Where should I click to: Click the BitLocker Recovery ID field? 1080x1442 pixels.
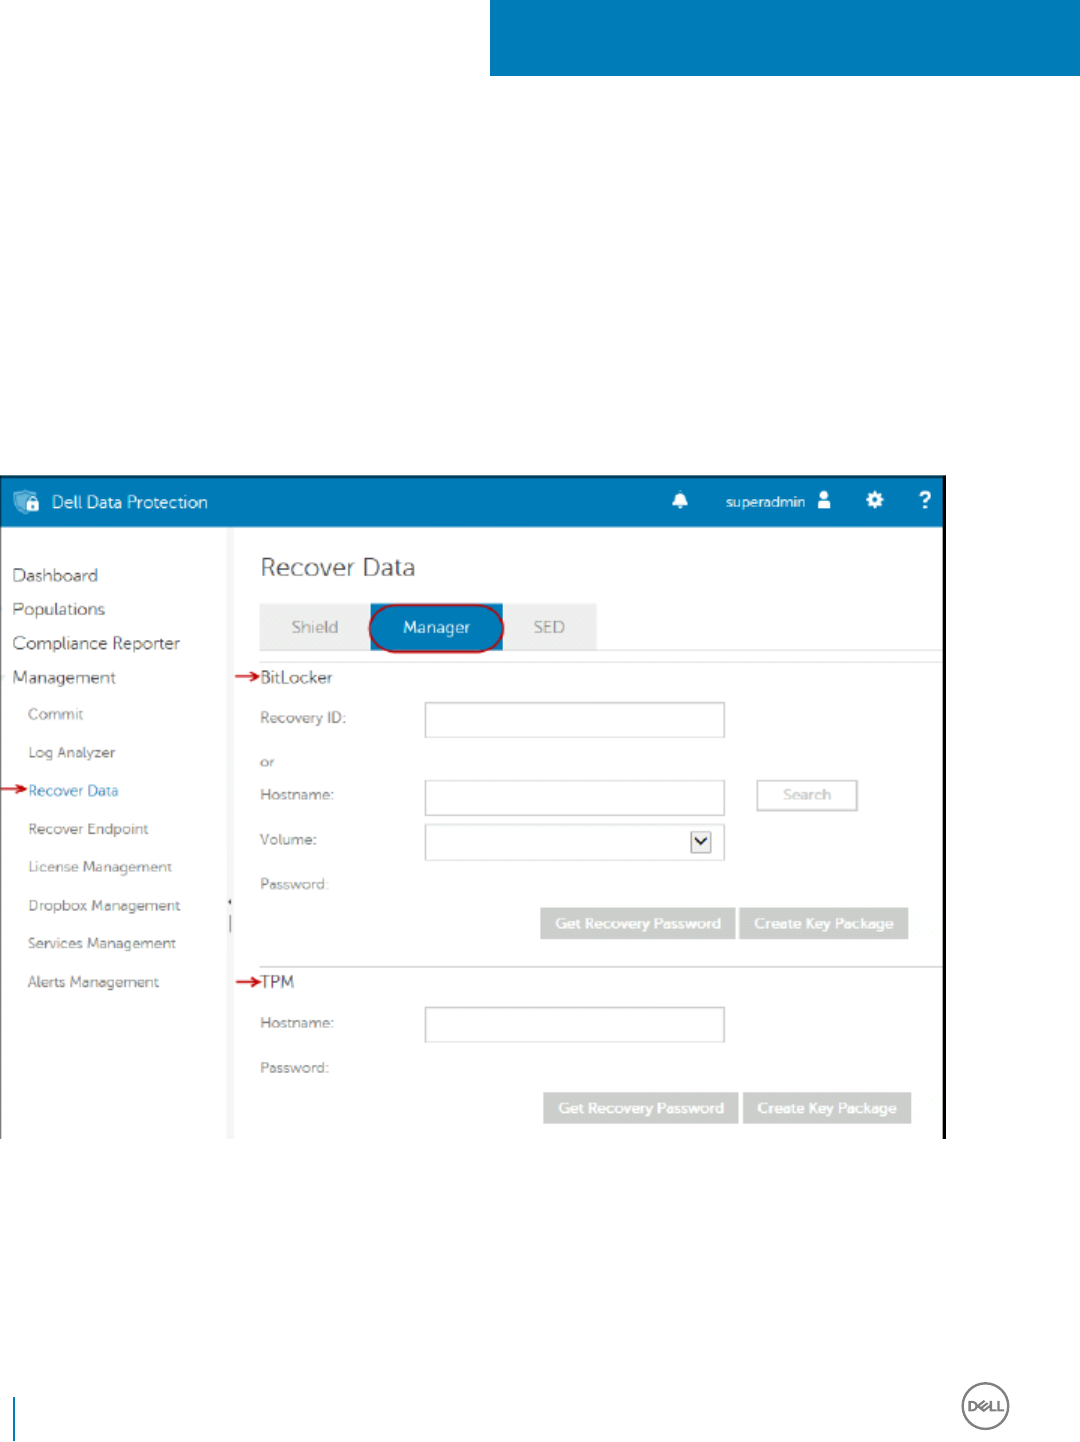(574, 720)
